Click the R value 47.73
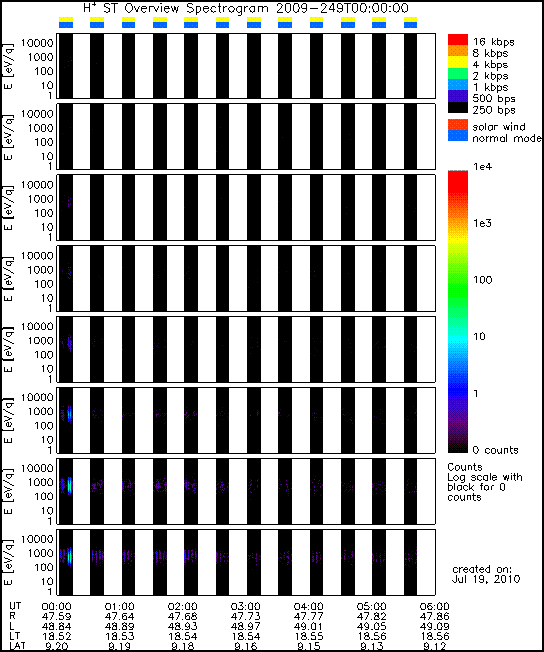This screenshot has height=652, width=544. pyautogui.click(x=246, y=617)
